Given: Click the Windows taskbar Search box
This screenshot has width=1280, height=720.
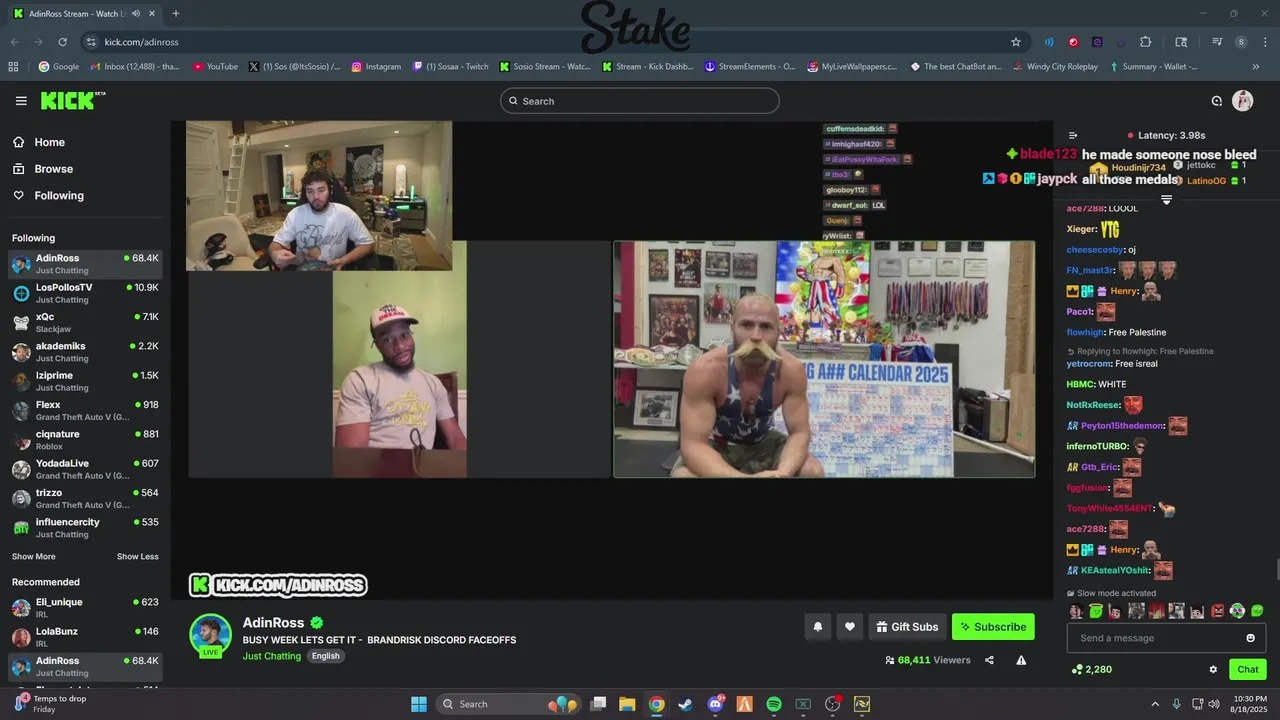Looking at the screenshot, I should click(510, 704).
